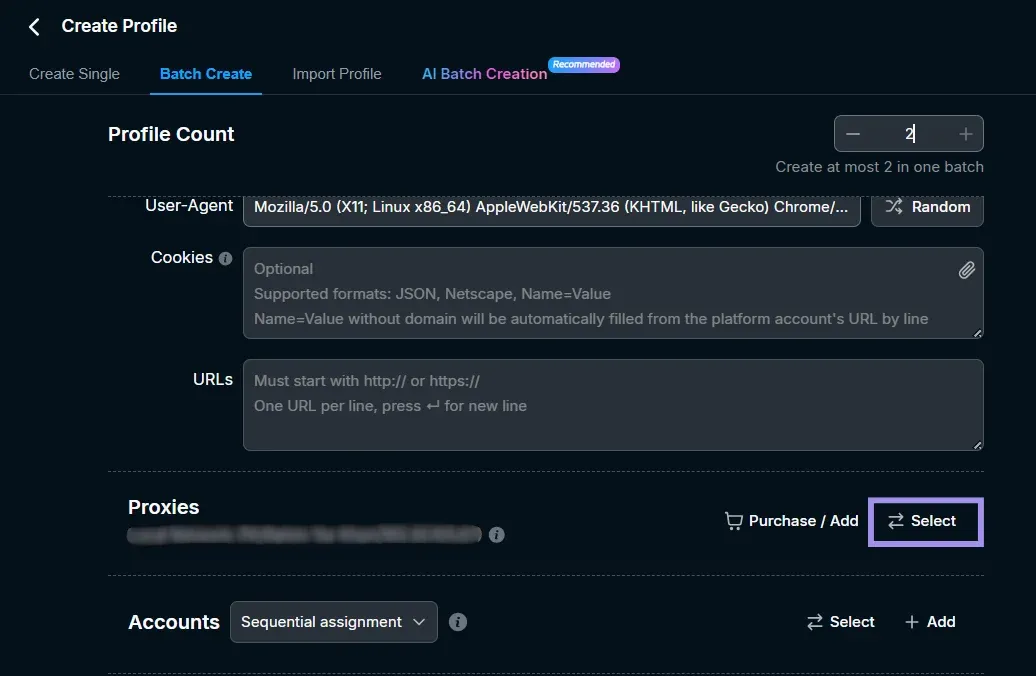
Task: Open the Batch Create tab
Action: click(205, 74)
